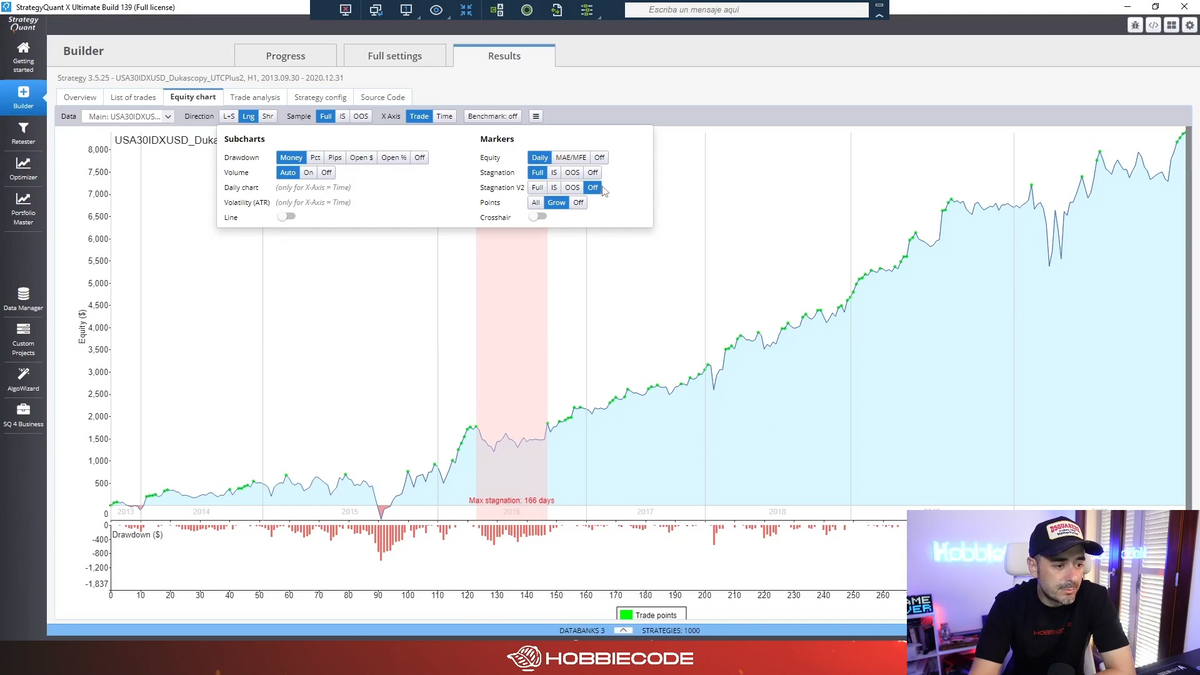Click the eye view icon in remote toolbar
The height and width of the screenshot is (675, 1200).
click(436, 10)
